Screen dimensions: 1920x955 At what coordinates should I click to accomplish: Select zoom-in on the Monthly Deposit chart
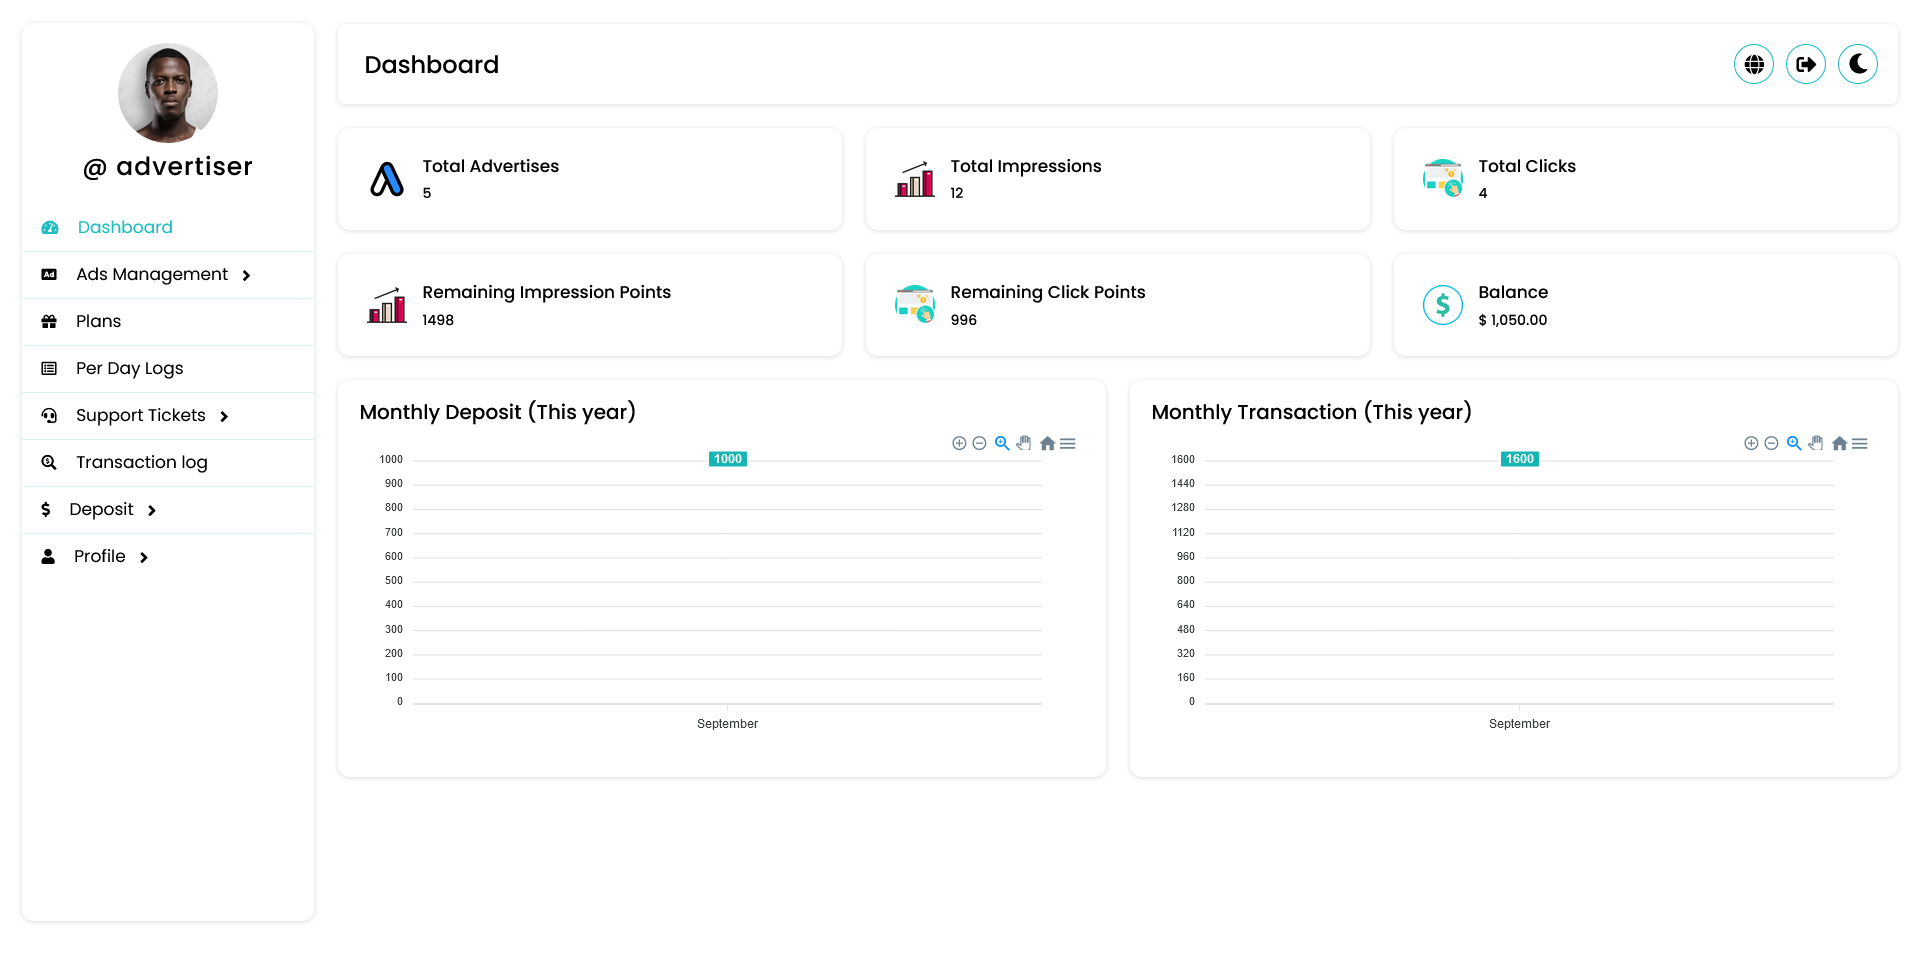click(x=958, y=443)
